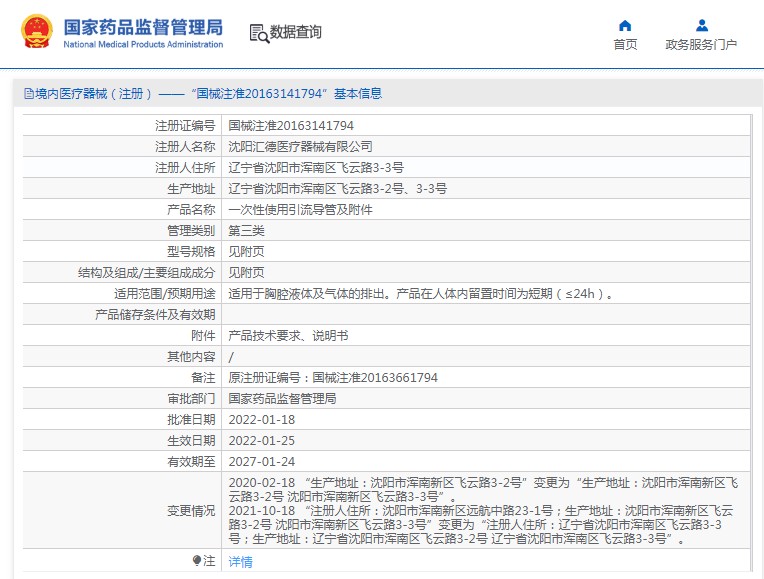Click the 注册人名称 row label
The height and width of the screenshot is (579, 764).
point(185,147)
